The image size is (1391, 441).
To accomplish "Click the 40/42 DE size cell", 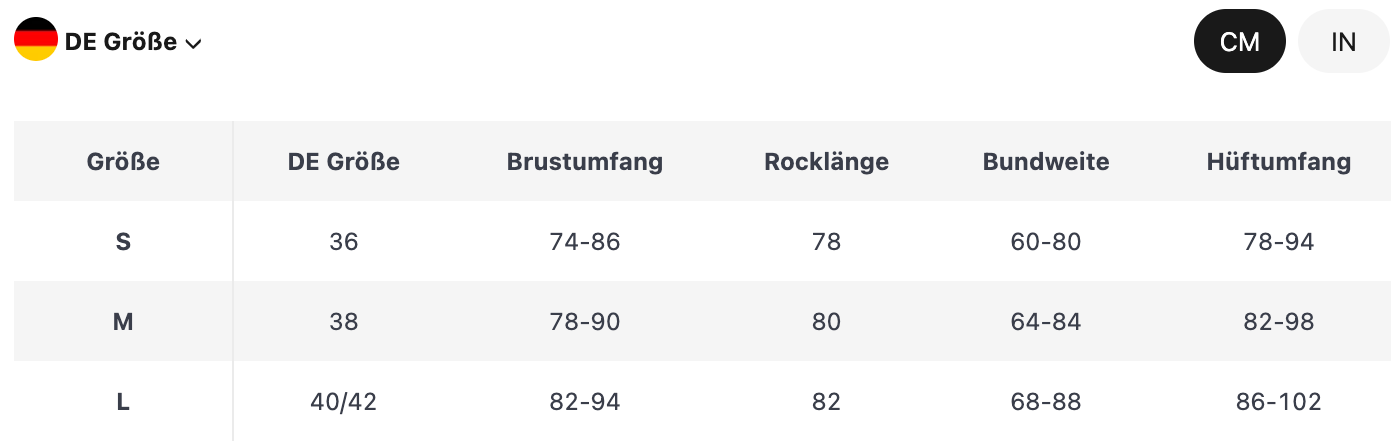I will (x=344, y=401).
